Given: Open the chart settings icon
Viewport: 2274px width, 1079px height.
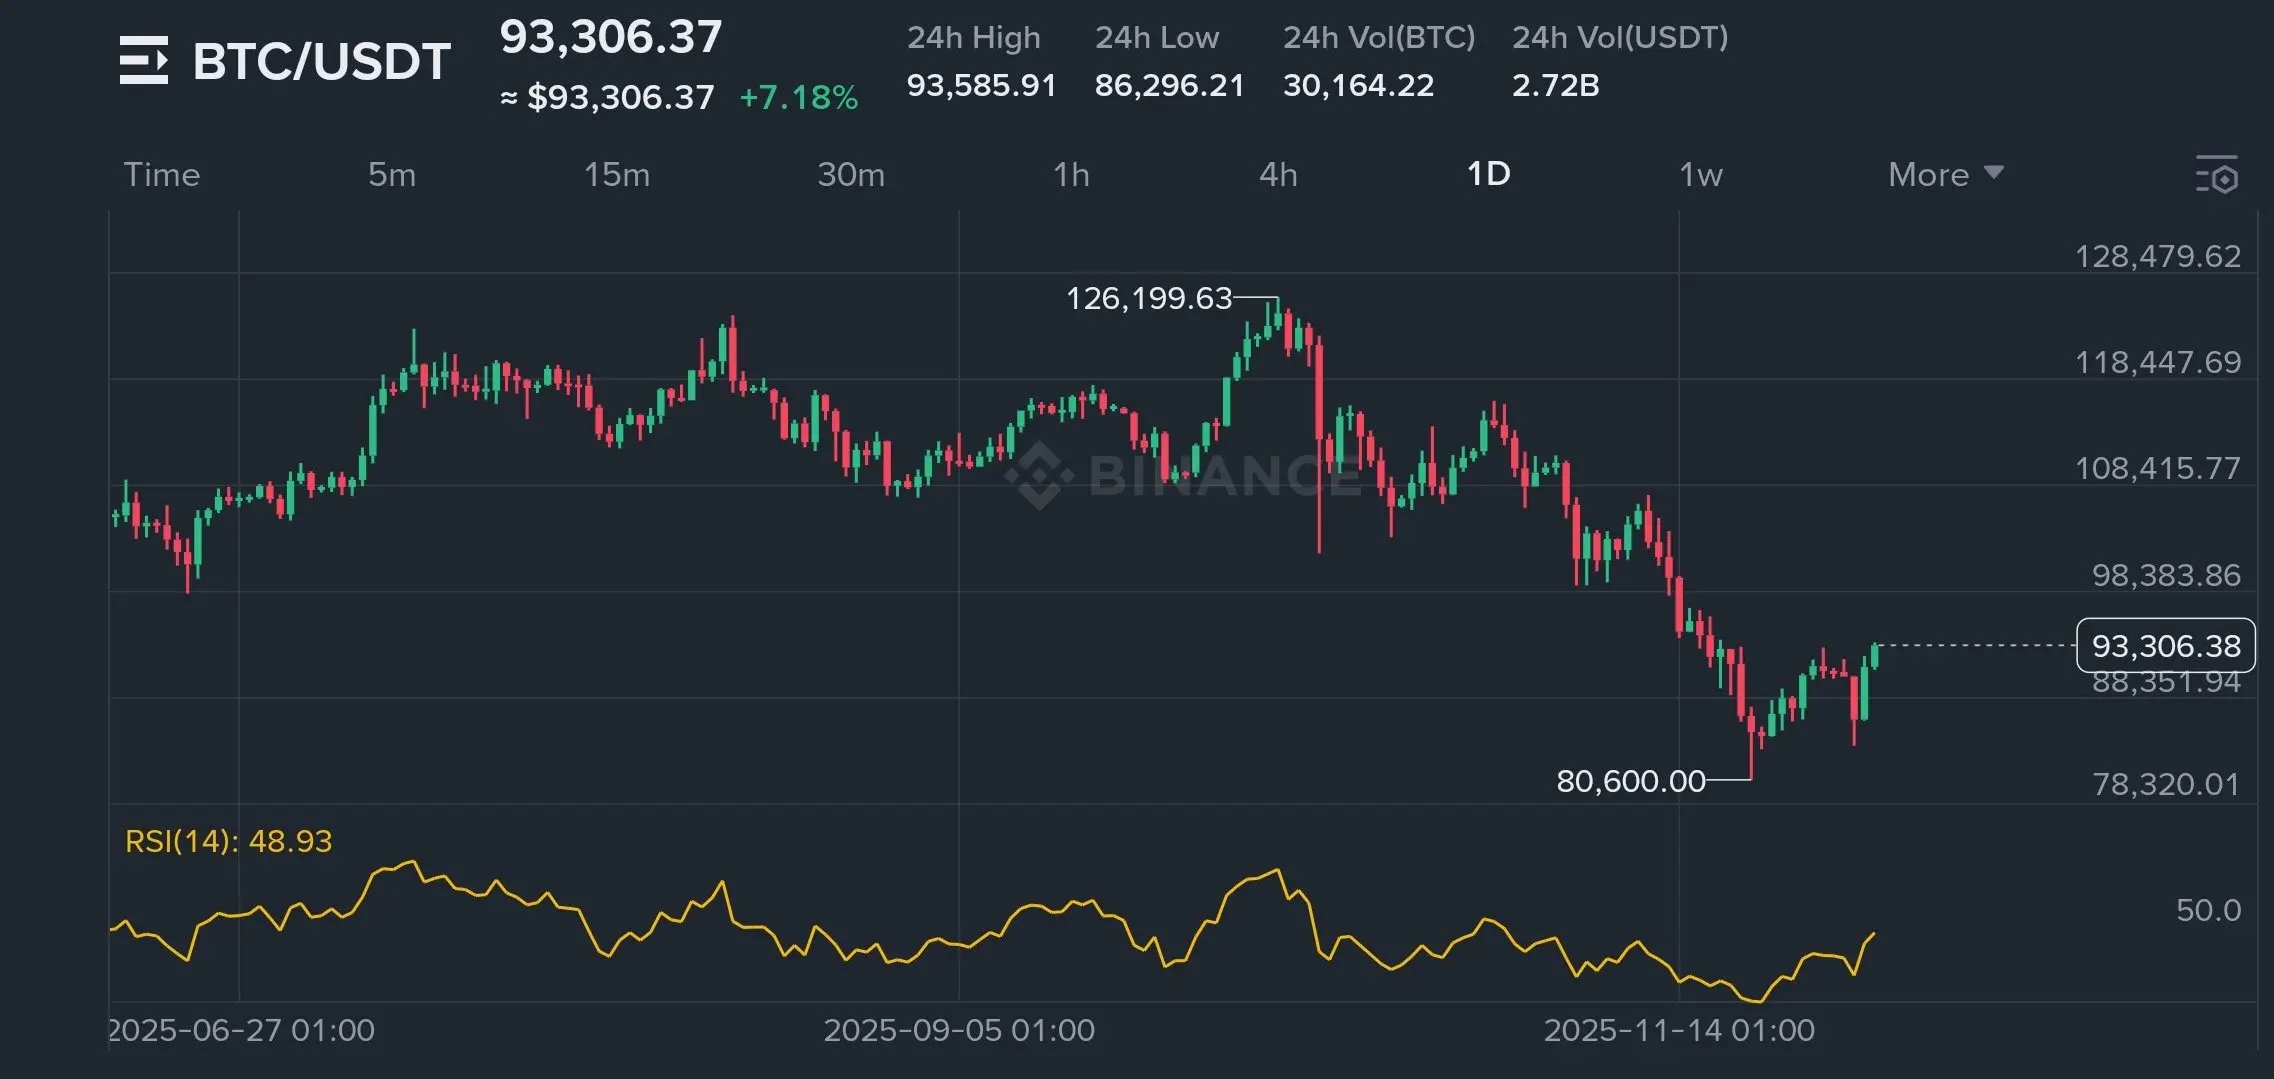Looking at the screenshot, I should [2216, 174].
